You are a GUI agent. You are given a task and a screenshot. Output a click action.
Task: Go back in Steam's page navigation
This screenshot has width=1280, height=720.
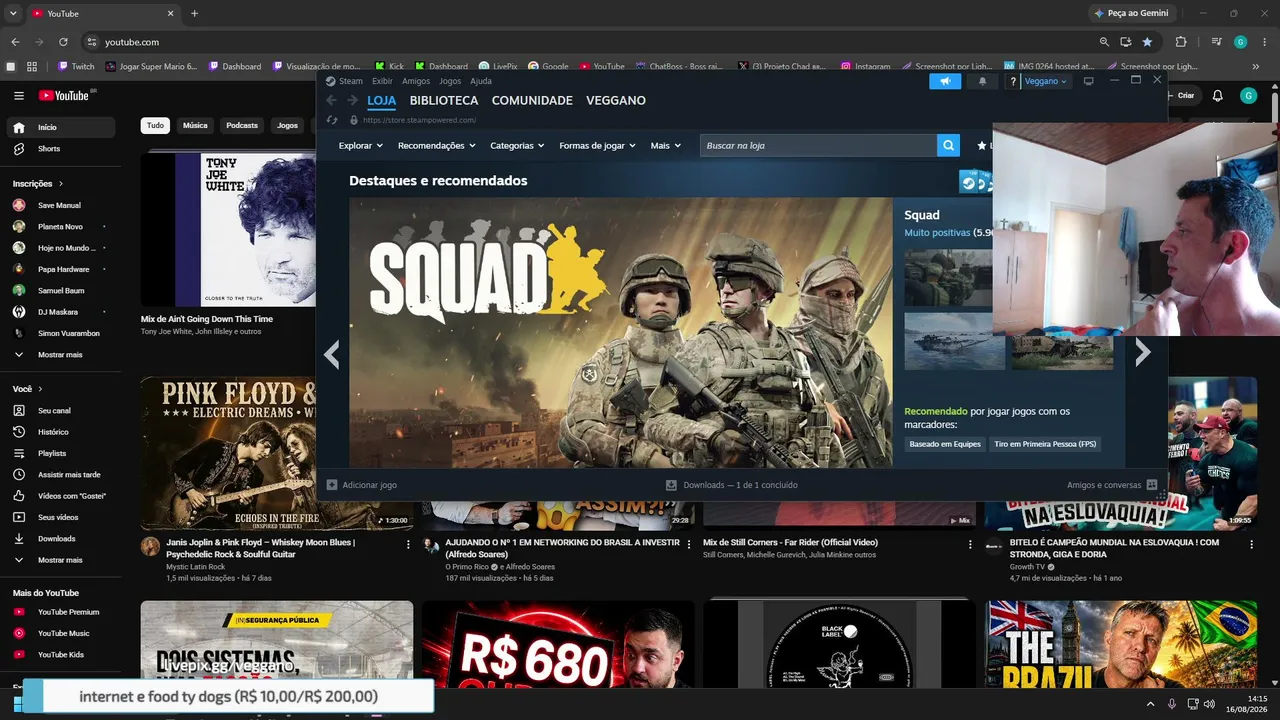click(332, 100)
